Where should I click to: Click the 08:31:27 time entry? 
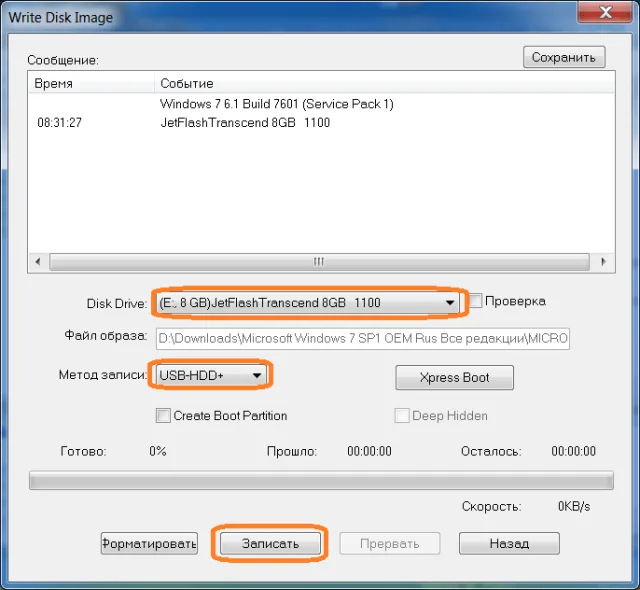tap(60, 122)
